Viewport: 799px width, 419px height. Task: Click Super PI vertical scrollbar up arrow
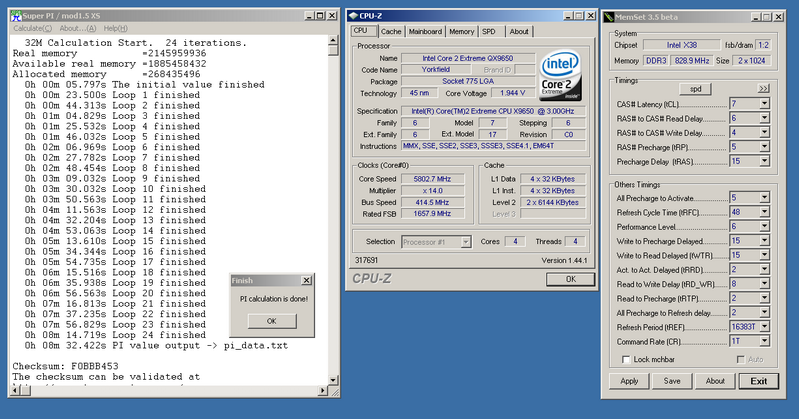tap(333, 40)
